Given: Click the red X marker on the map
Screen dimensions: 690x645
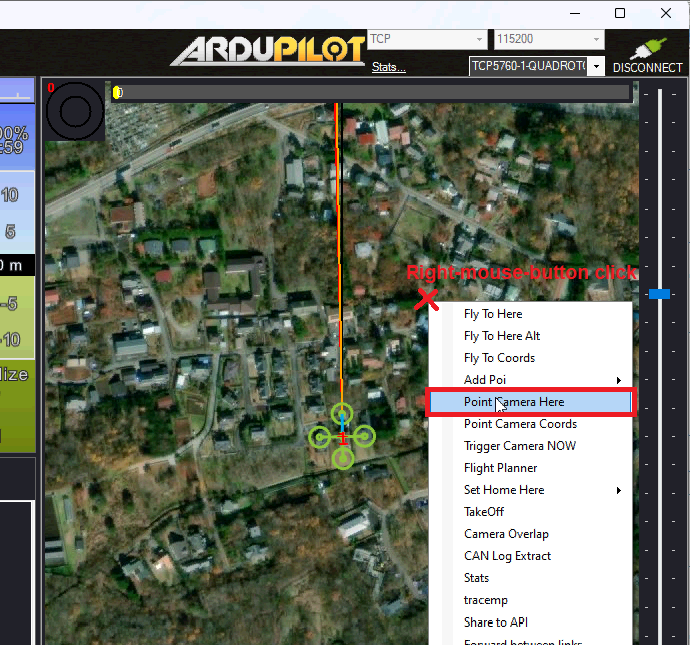Looking at the screenshot, I should 427,298.
